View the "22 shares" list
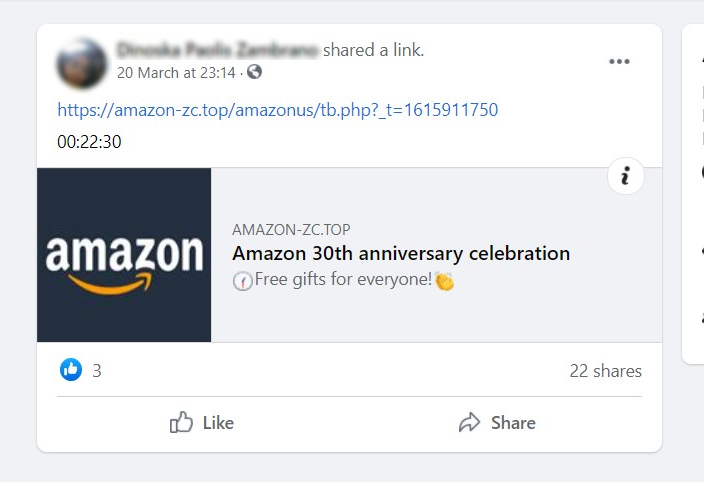Screen dimensions: 704x482 point(605,371)
